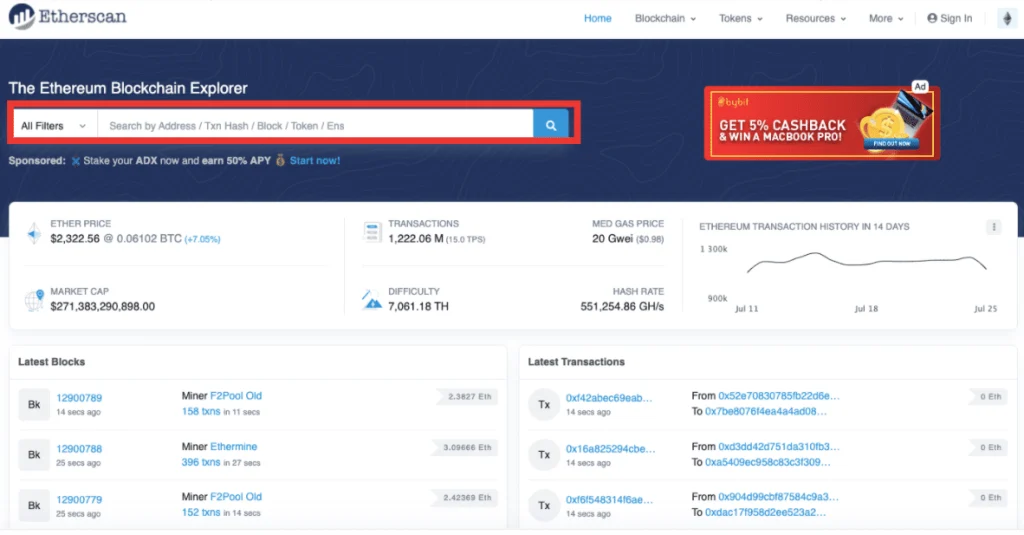Open the Ethereum network icon in header
The image size is (1024, 535).
(x=1007, y=18)
